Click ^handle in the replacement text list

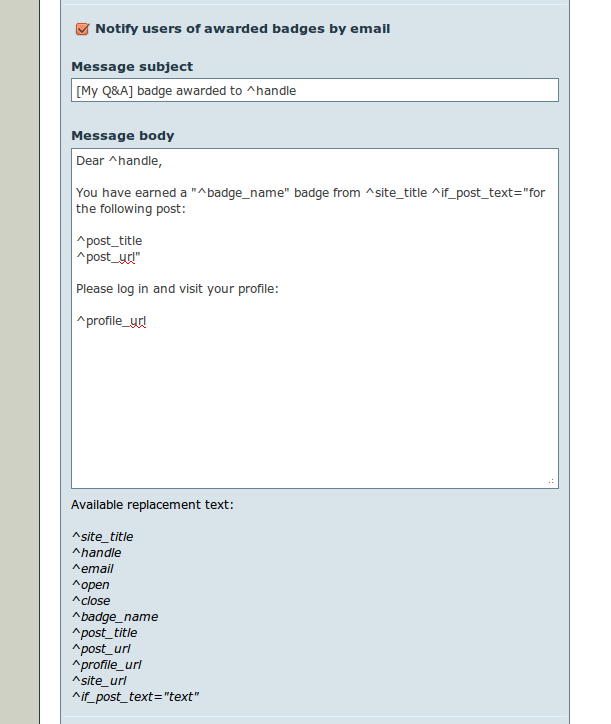tap(96, 553)
